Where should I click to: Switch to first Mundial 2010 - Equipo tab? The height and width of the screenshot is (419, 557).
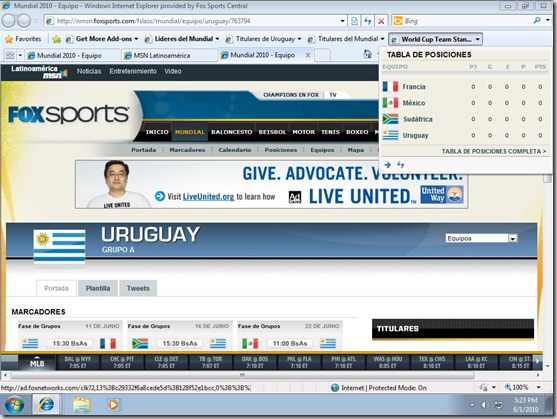[73, 55]
